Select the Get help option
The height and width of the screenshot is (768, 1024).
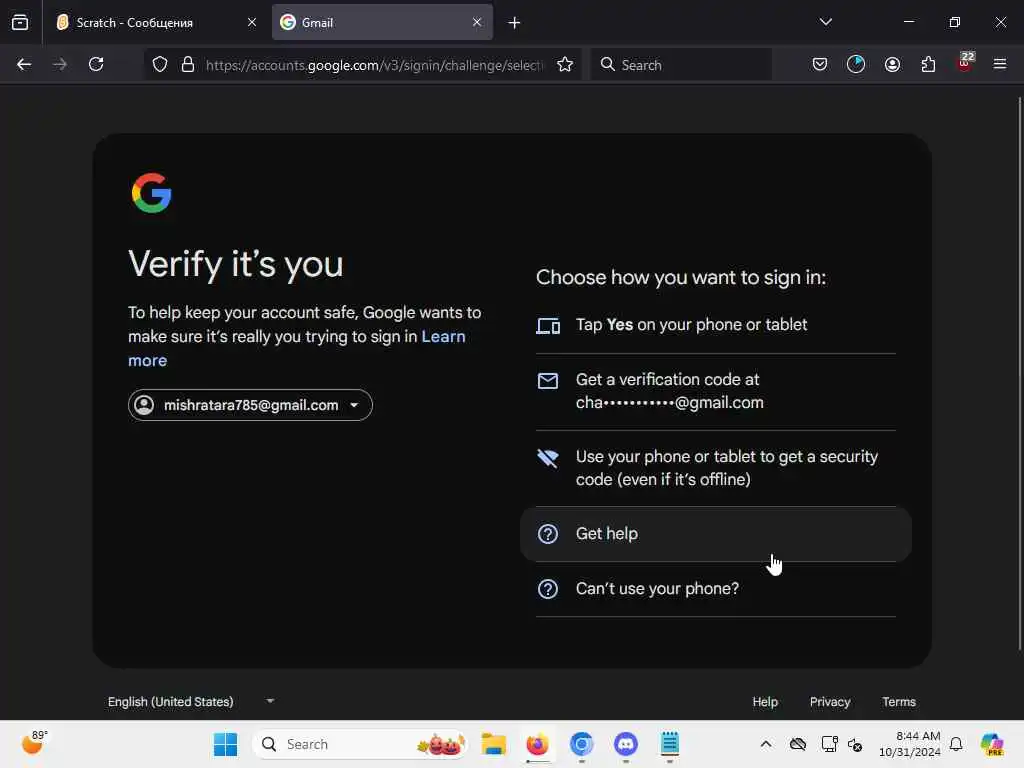click(716, 534)
